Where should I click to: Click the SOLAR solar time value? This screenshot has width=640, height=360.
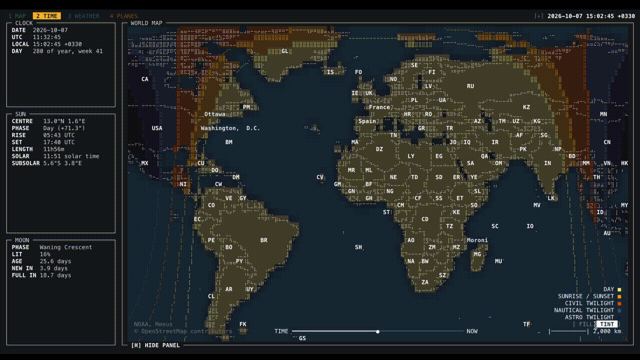pos(71,156)
